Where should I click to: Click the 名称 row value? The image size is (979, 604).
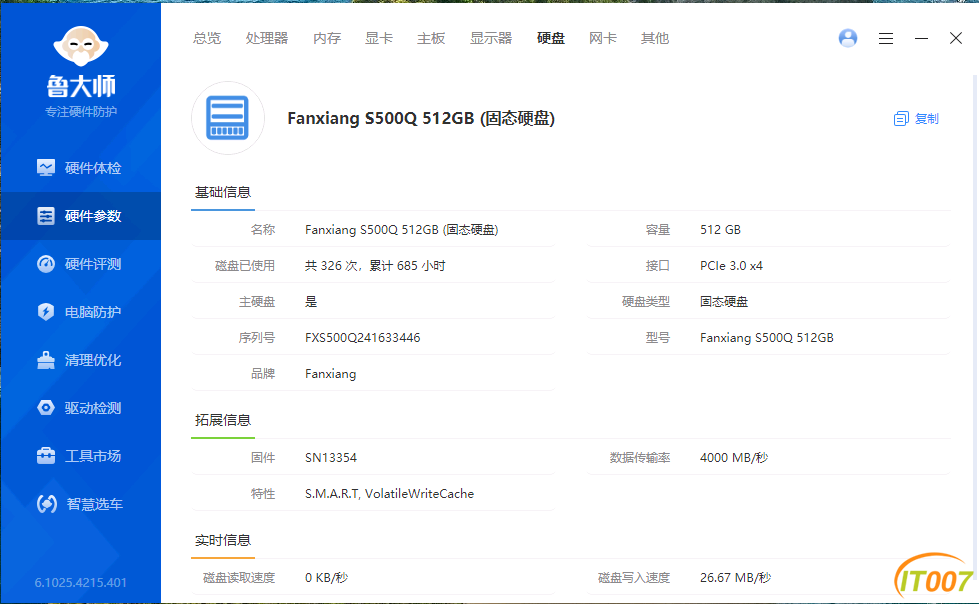pyautogui.click(x=401, y=230)
